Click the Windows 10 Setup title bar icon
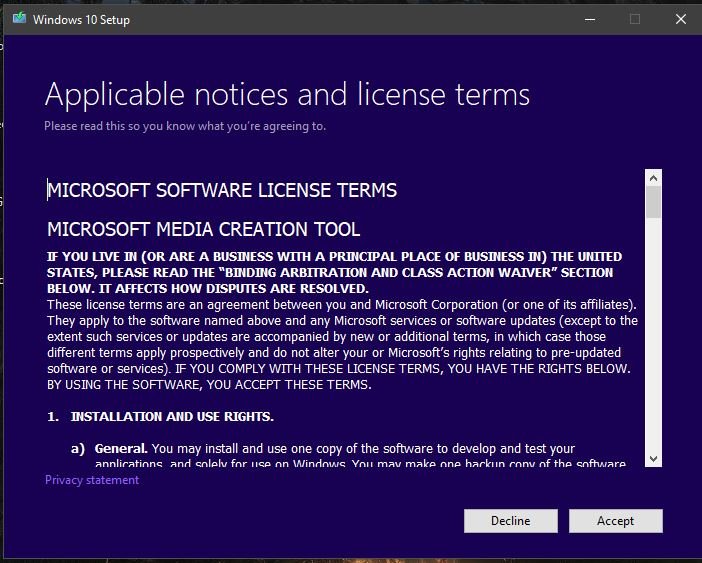Image resolution: width=702 pixels, height=563 pixels. coord(19,18)
